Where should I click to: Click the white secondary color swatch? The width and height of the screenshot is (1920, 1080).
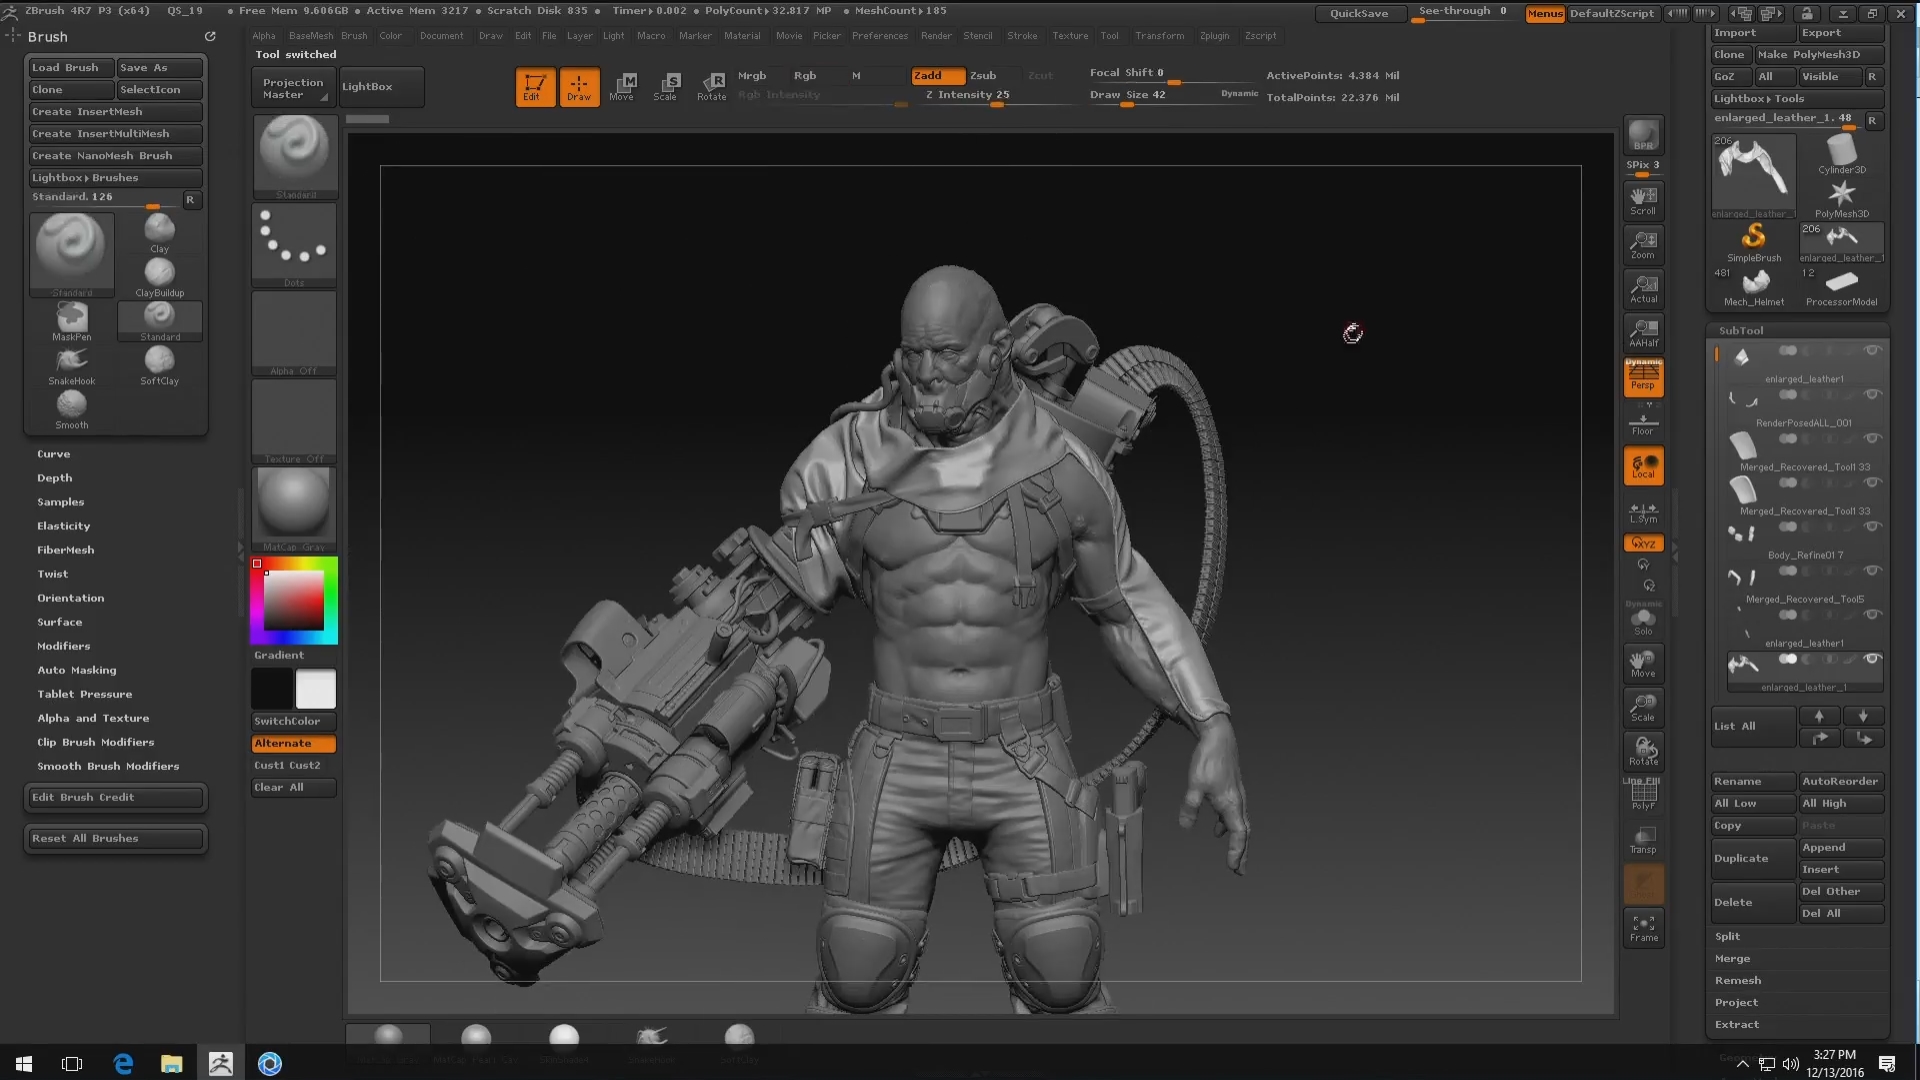pyautogui.click(x=316, y=689)
